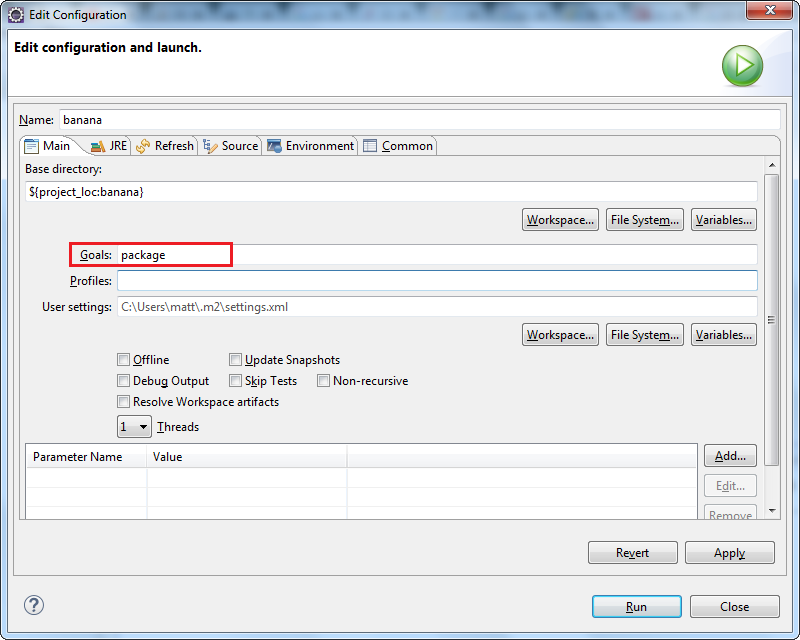Click the vertical scrollbar thumb

771,320
